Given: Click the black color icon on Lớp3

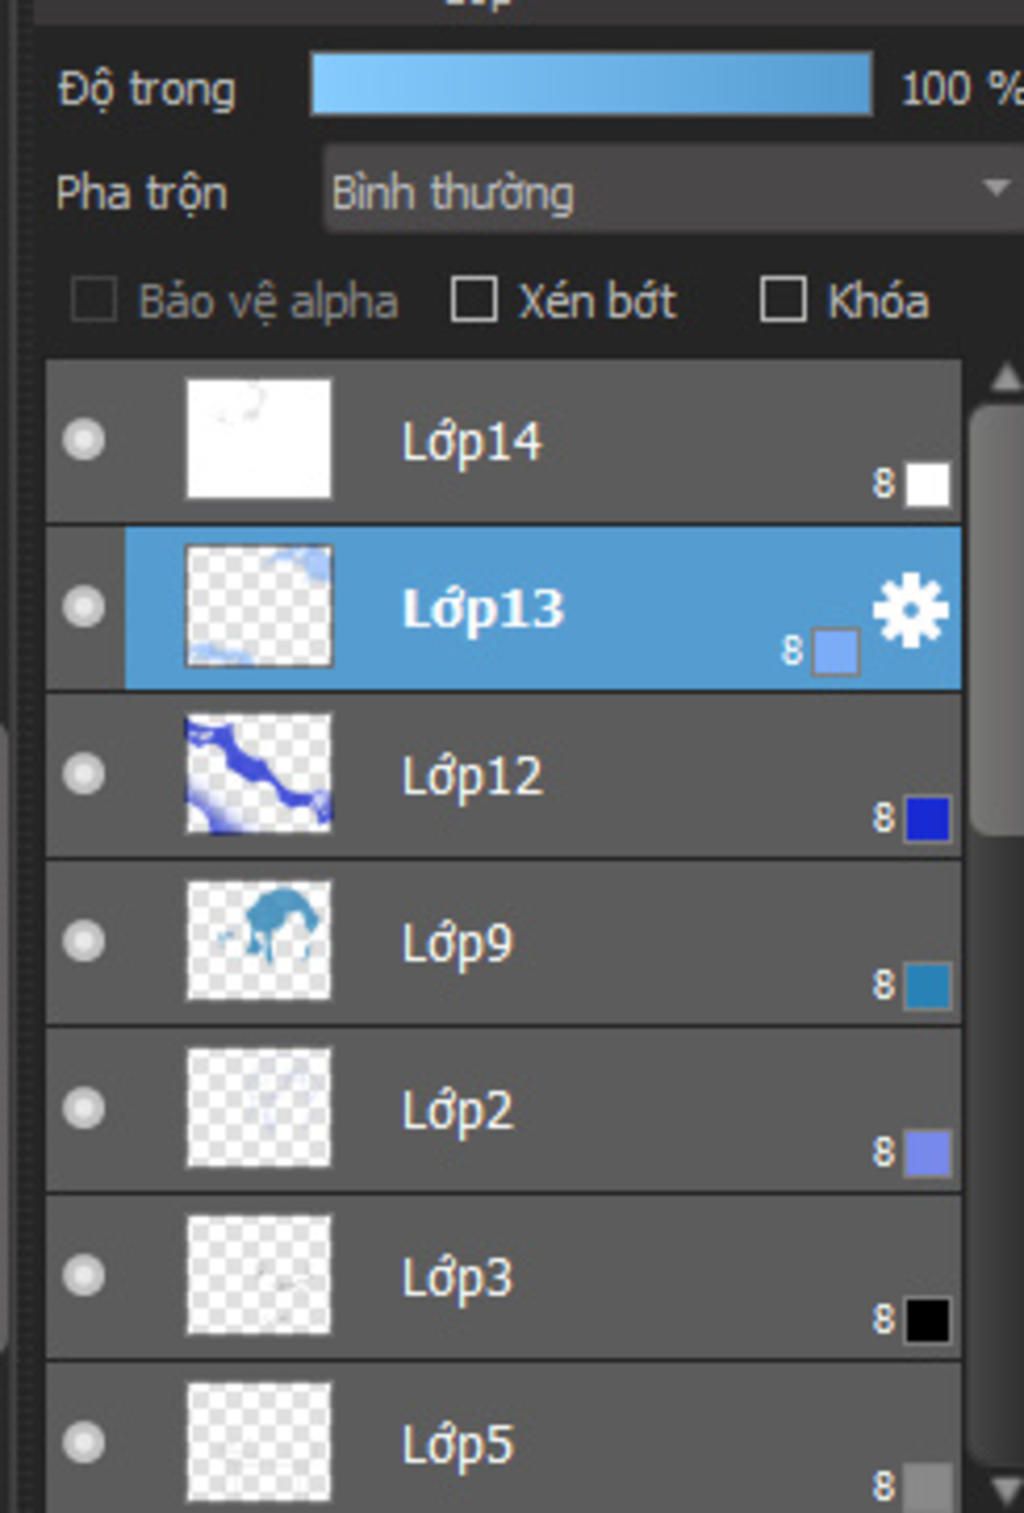Looking at the screenshot, I should click(927, 1320).
